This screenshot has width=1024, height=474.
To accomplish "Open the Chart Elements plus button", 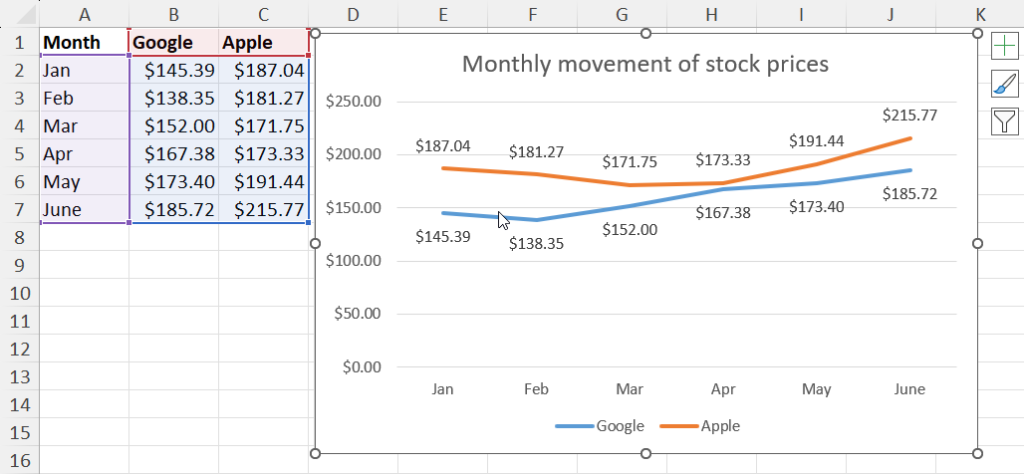I will [x=1004, y=46].
